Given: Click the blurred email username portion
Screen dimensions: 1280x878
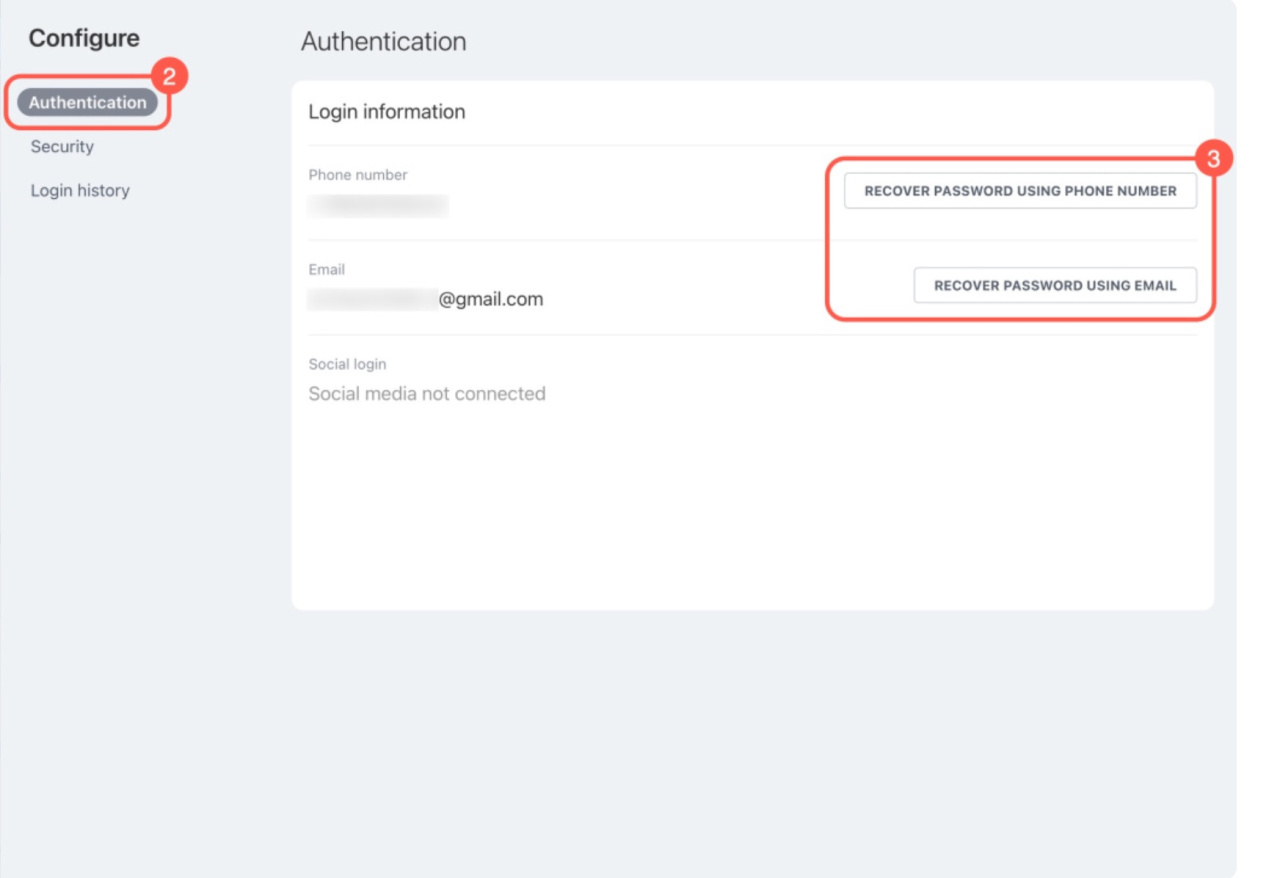Looking at the screenshot, I should [372, 299].
